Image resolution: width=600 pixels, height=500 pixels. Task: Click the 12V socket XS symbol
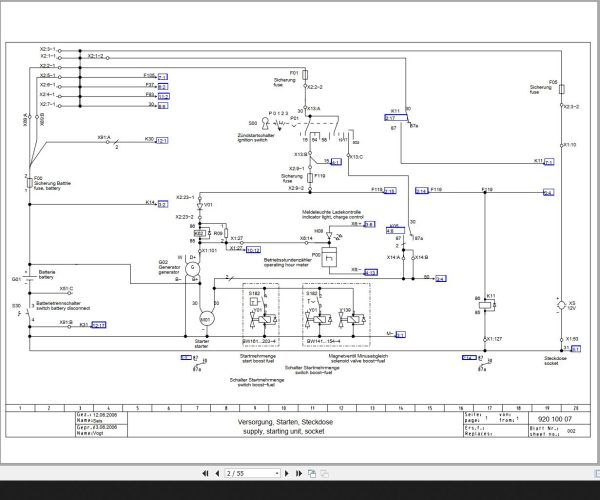[561, 305]
